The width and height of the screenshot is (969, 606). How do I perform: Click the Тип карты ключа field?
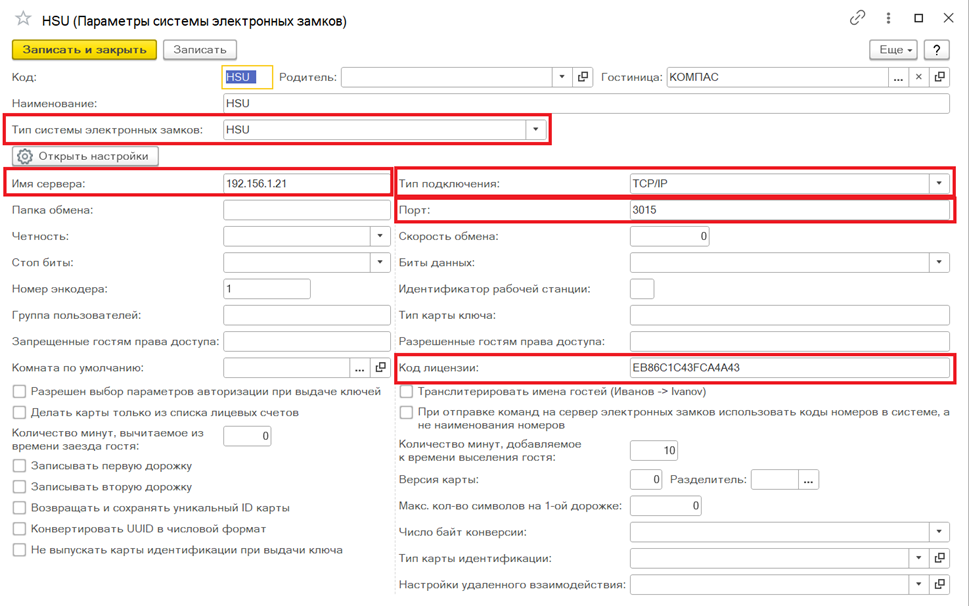coord(789,315)
